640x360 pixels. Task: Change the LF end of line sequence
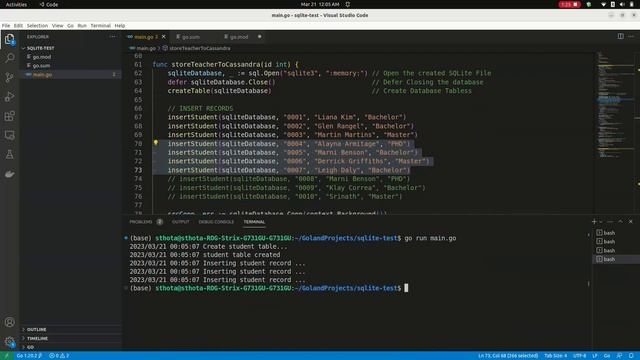pyautogui.click(x=595, y=356)
